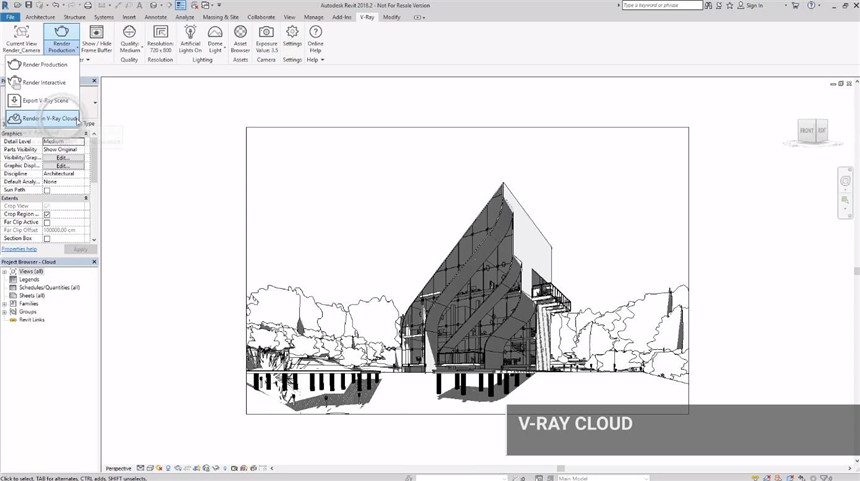Open the Online Help icon
860x481 pixels.
(316, 33)
